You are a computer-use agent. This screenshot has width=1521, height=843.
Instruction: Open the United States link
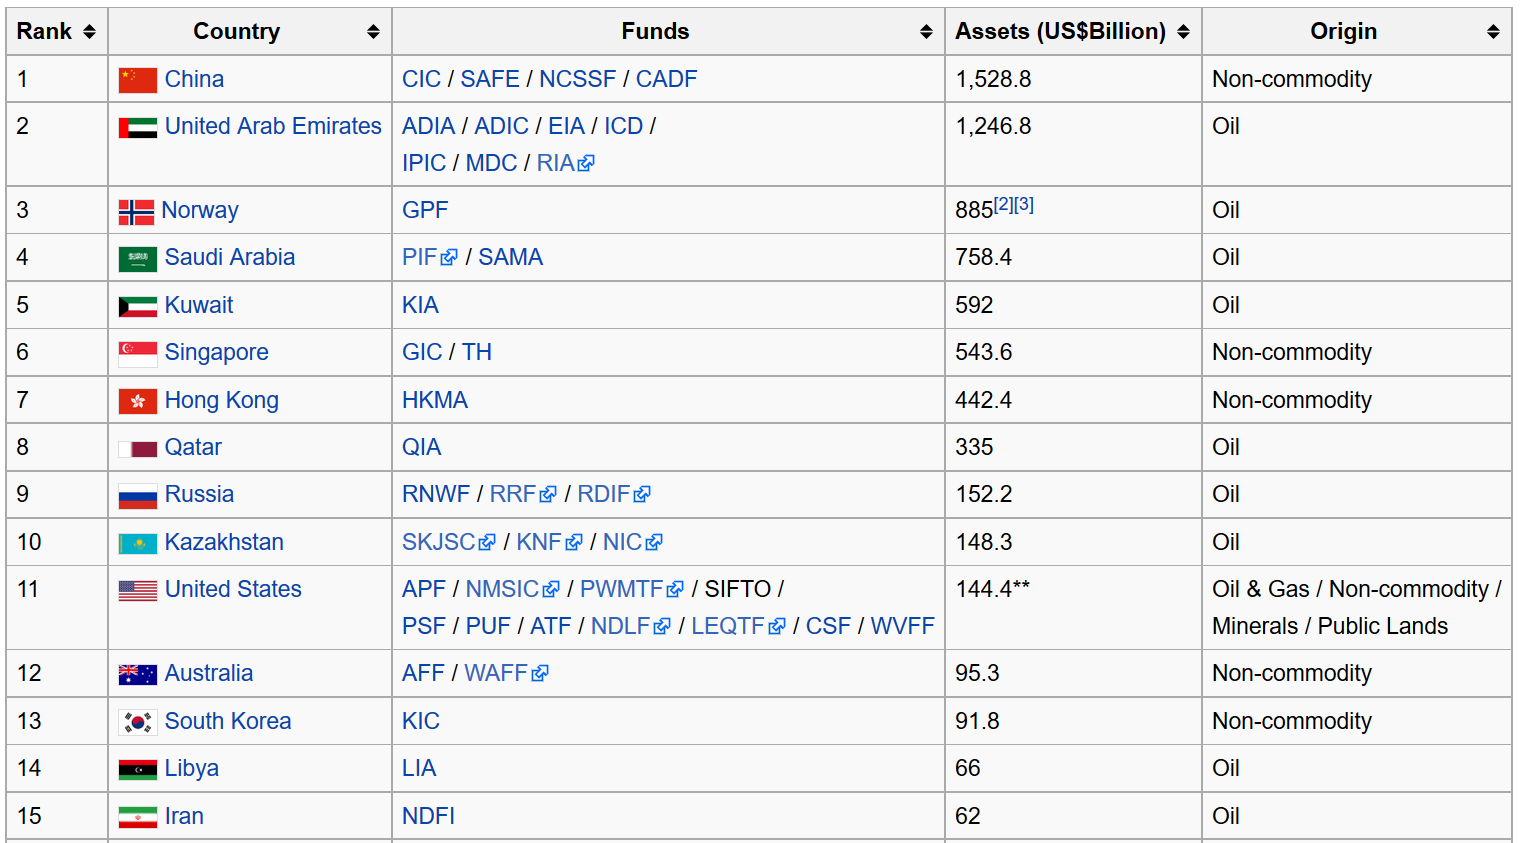(x=233, y=589)
